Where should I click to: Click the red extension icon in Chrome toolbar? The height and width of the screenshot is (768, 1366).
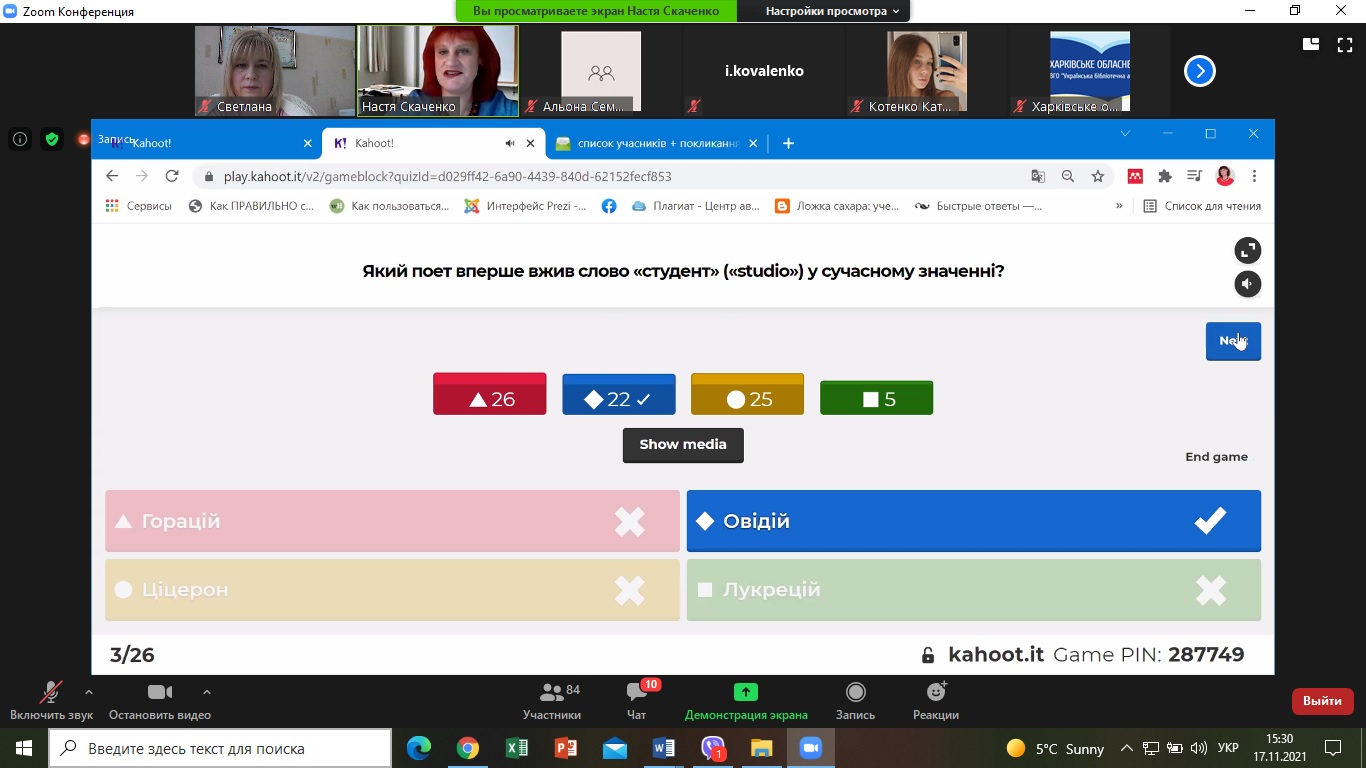pyautogui.click(x=1135, y=176)
